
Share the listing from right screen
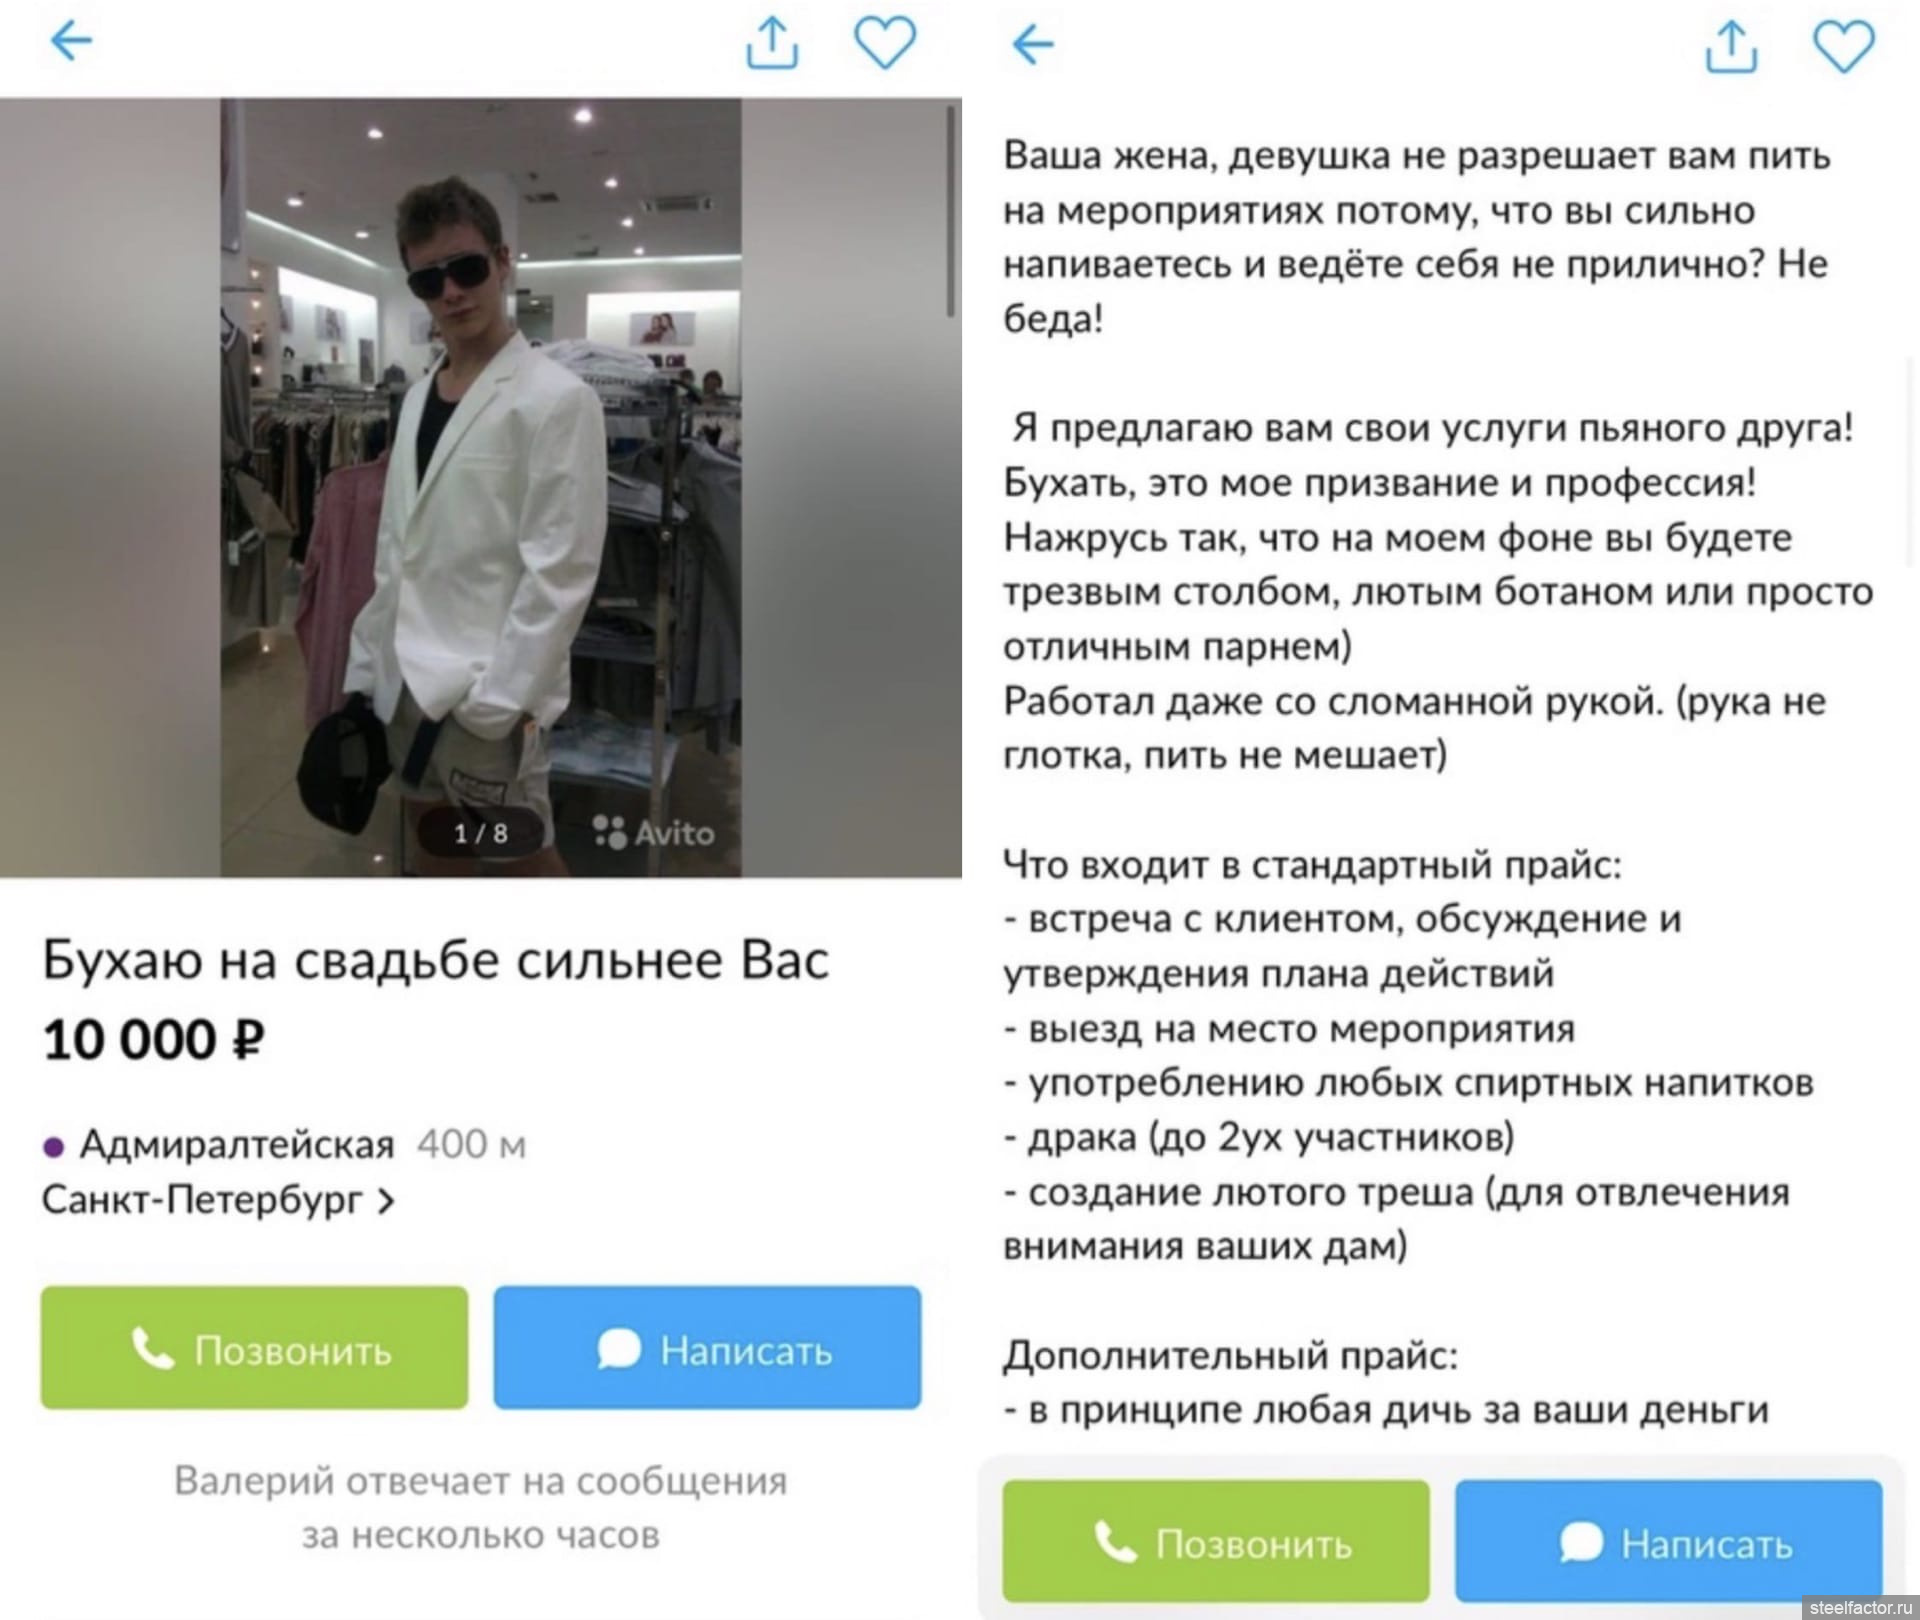point(1731,46)
